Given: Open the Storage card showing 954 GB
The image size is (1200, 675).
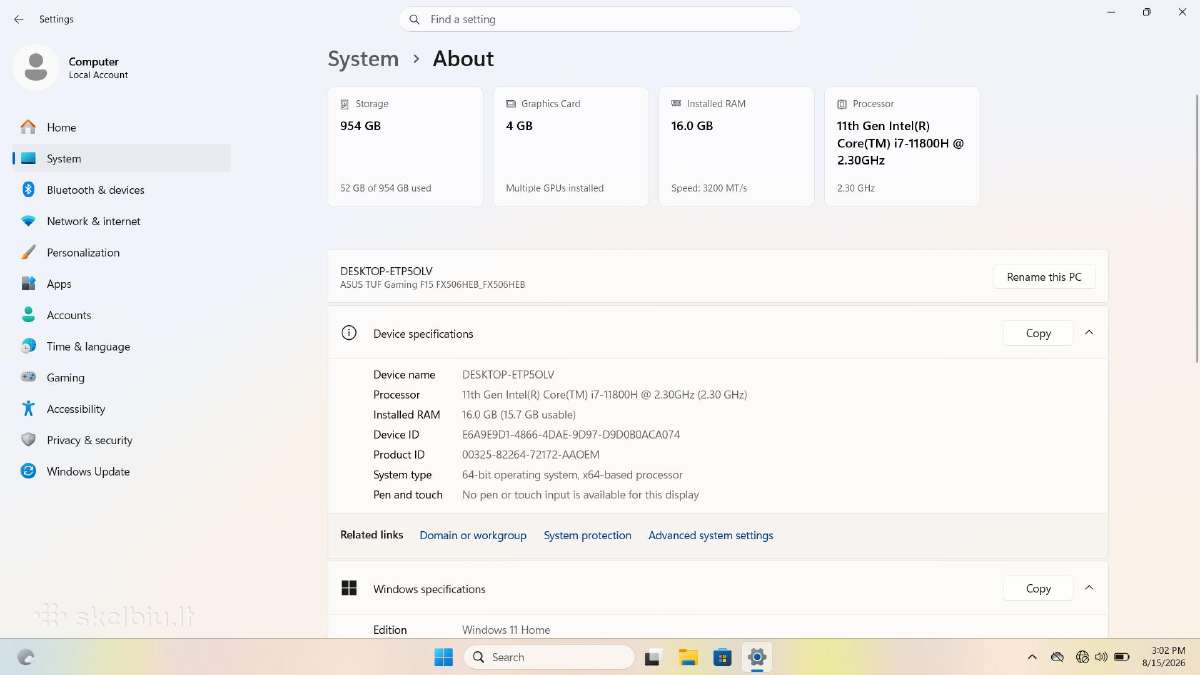Looking at the screenshot, I should tap(405, 146).
